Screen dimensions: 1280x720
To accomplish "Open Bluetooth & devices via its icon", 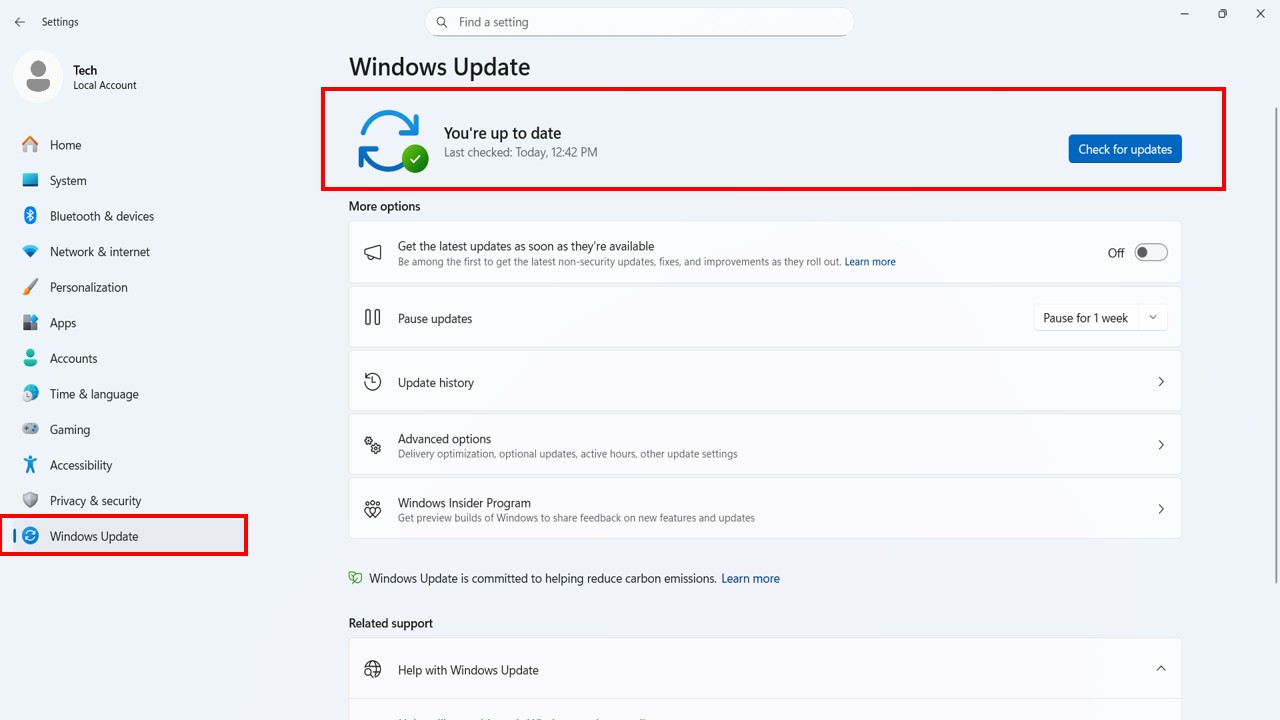I will click(30, 216).
